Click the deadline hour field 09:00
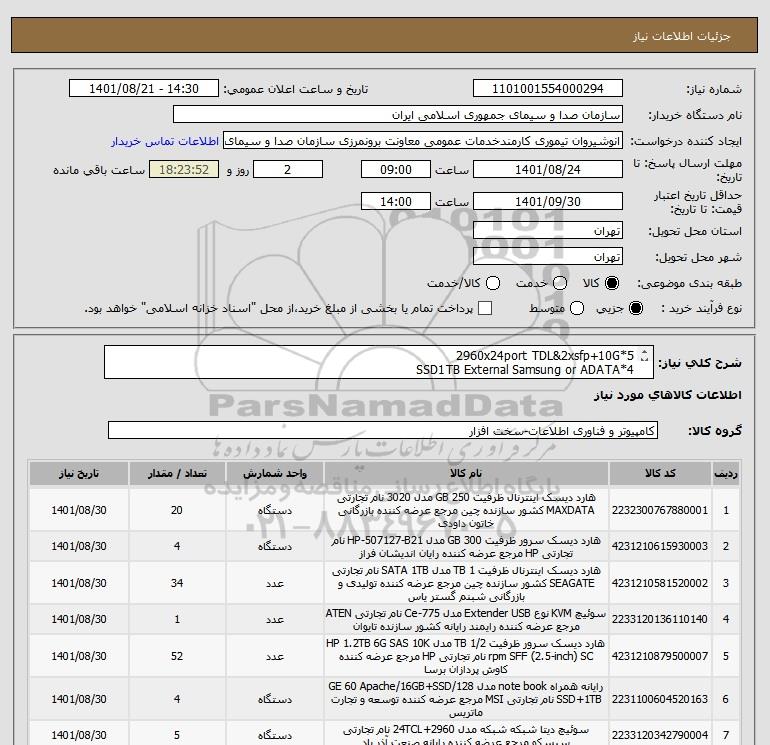This screenshot has height=745, width=770. coord(396,170)
